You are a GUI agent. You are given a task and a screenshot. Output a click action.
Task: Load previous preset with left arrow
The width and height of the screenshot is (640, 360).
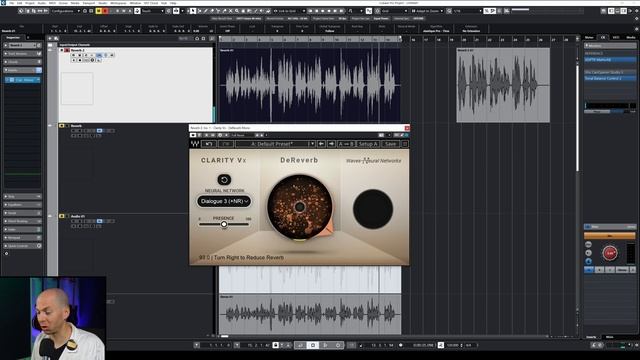(321, 144)
